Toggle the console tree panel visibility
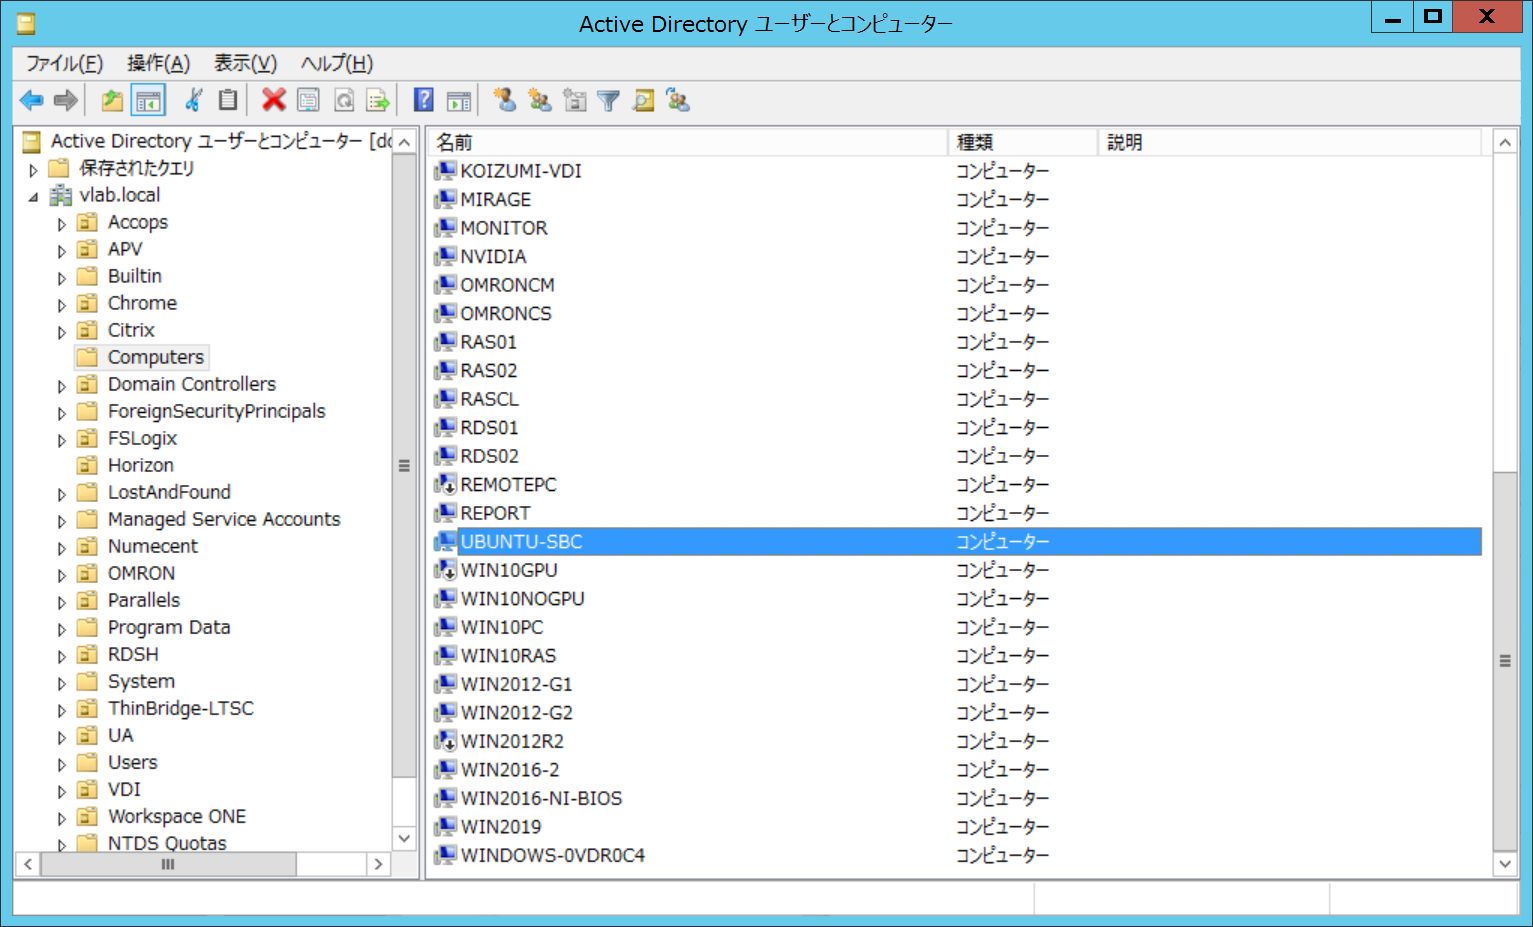 [x=147, y=100]
